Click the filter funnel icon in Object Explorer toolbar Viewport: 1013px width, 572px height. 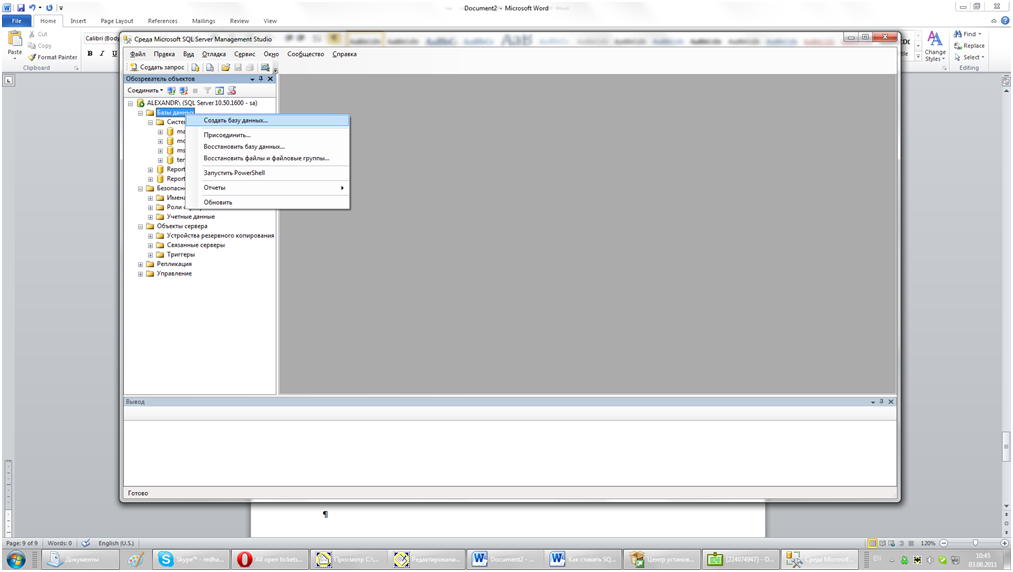tap(207, 90)
